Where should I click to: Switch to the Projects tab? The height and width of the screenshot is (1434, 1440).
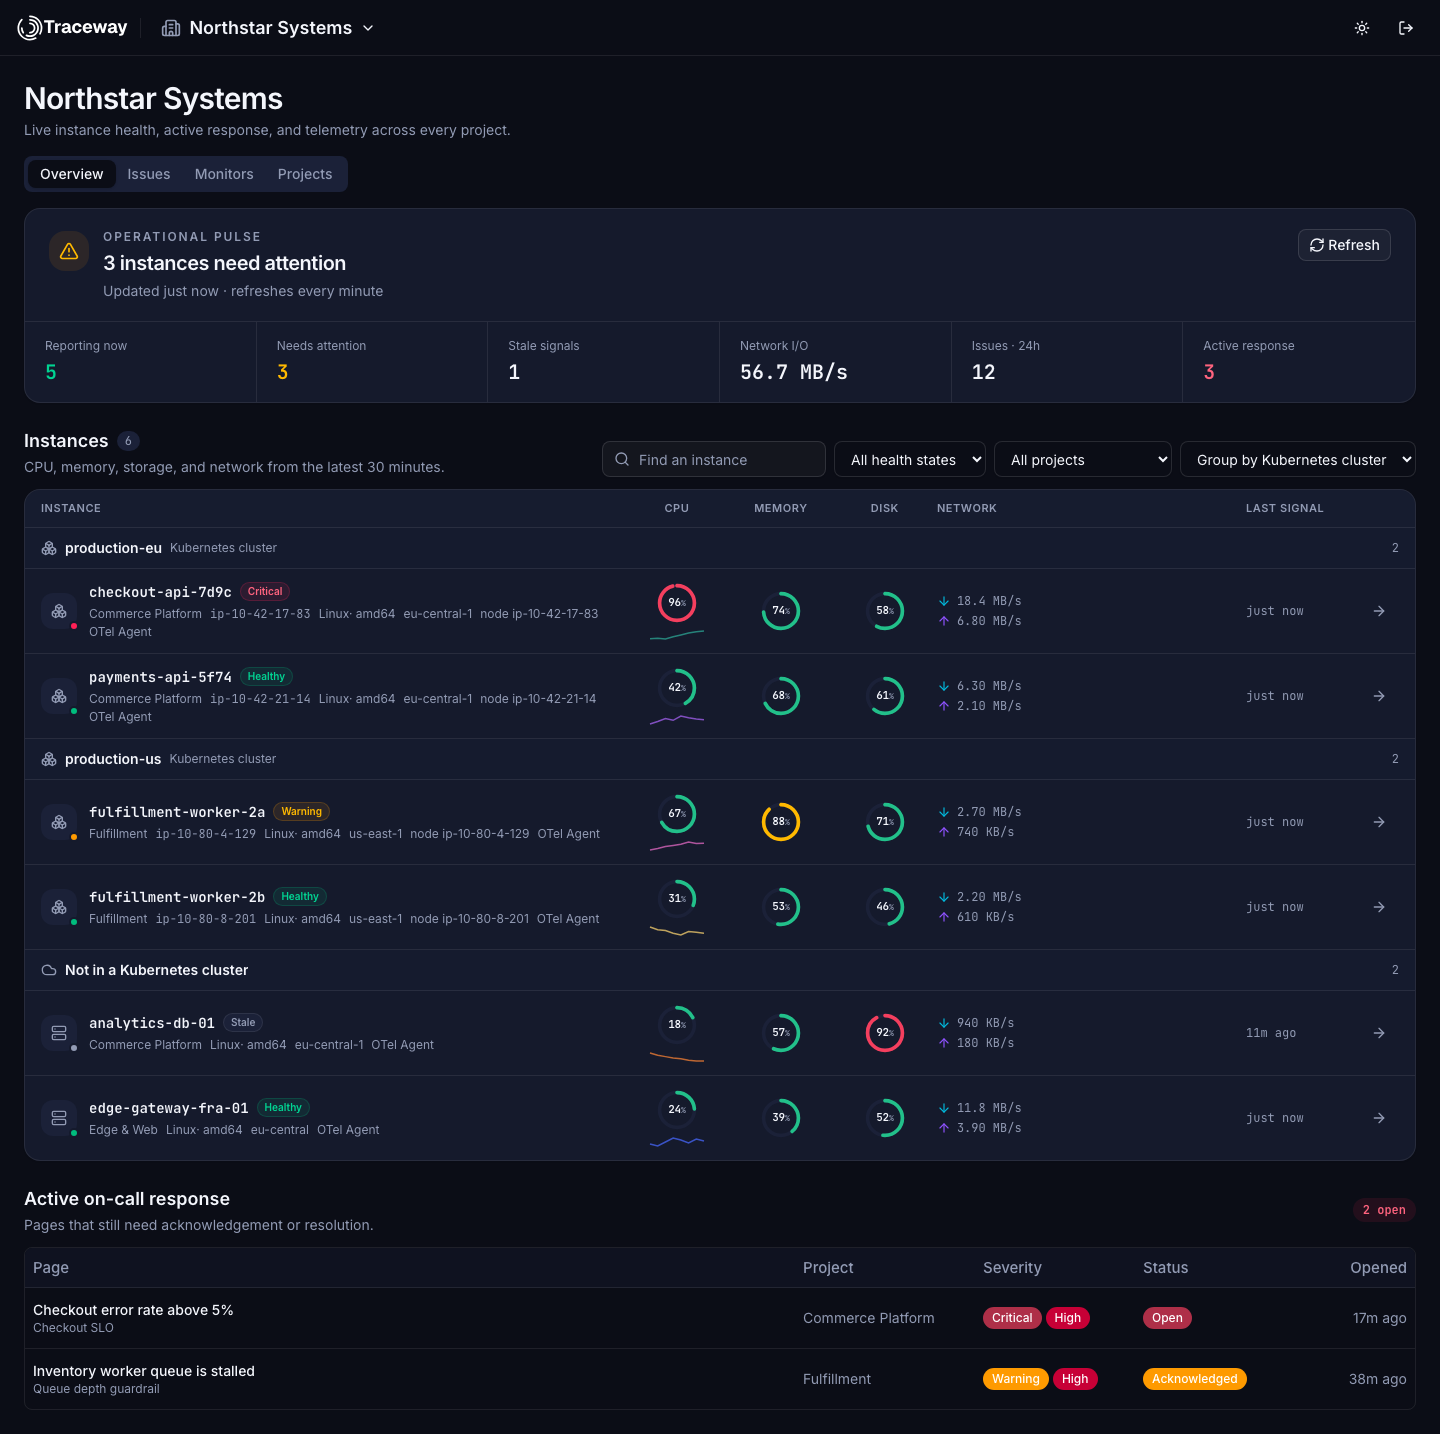click(305, 174)
